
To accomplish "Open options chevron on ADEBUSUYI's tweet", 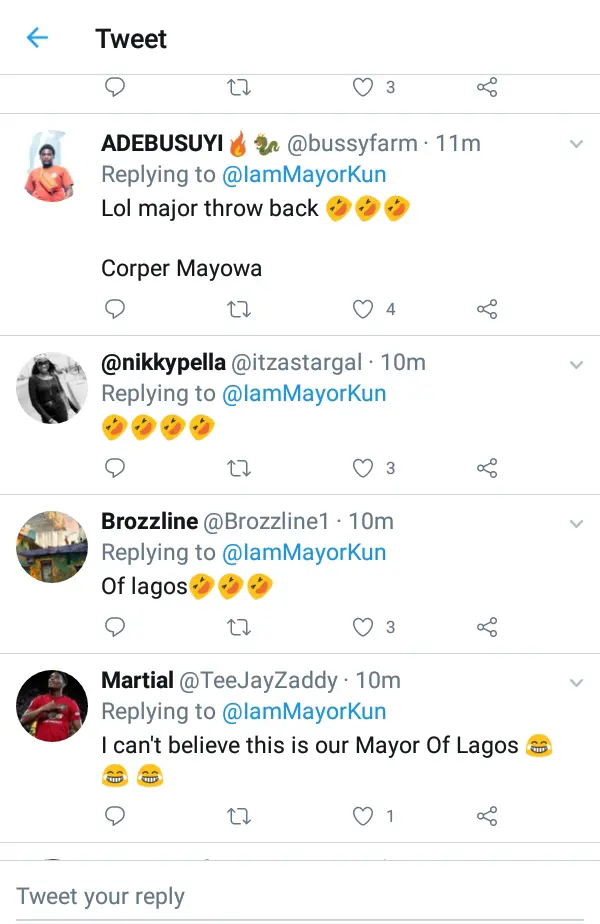I will 576,145.
